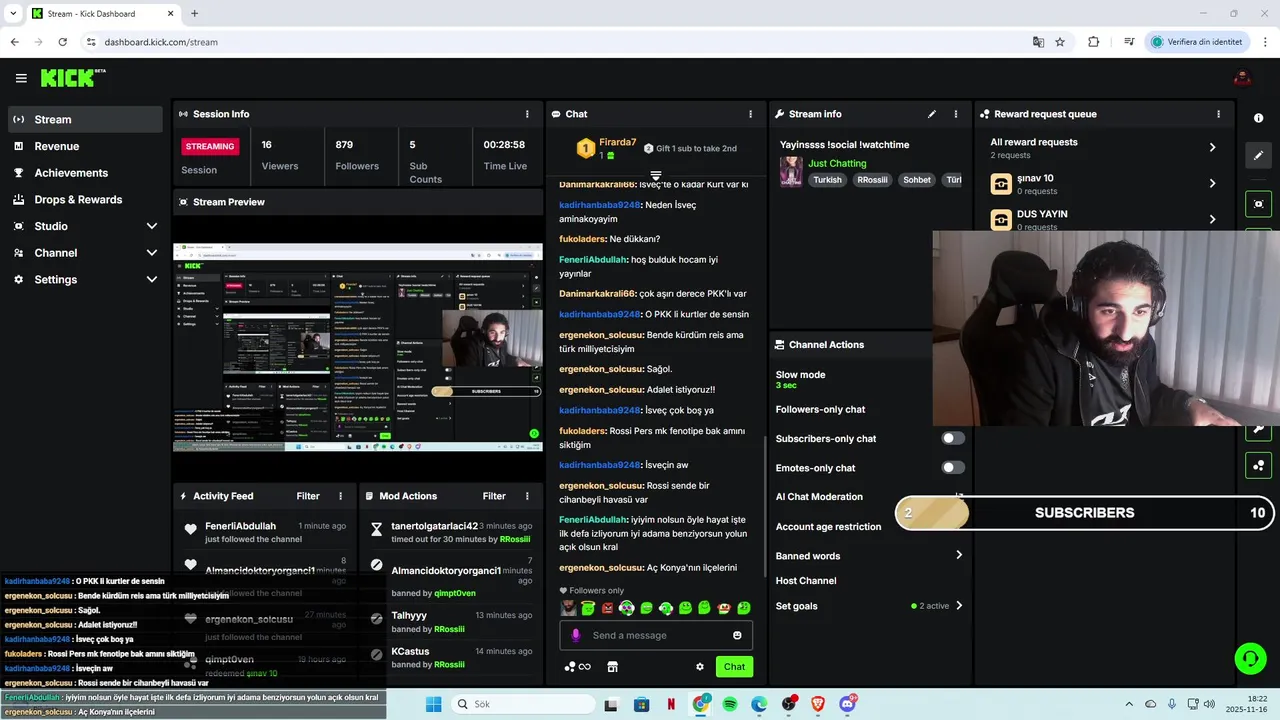1280x720 pixels.
Task: Open Mod Actions Filter dropdown
Action: (494, 496)
